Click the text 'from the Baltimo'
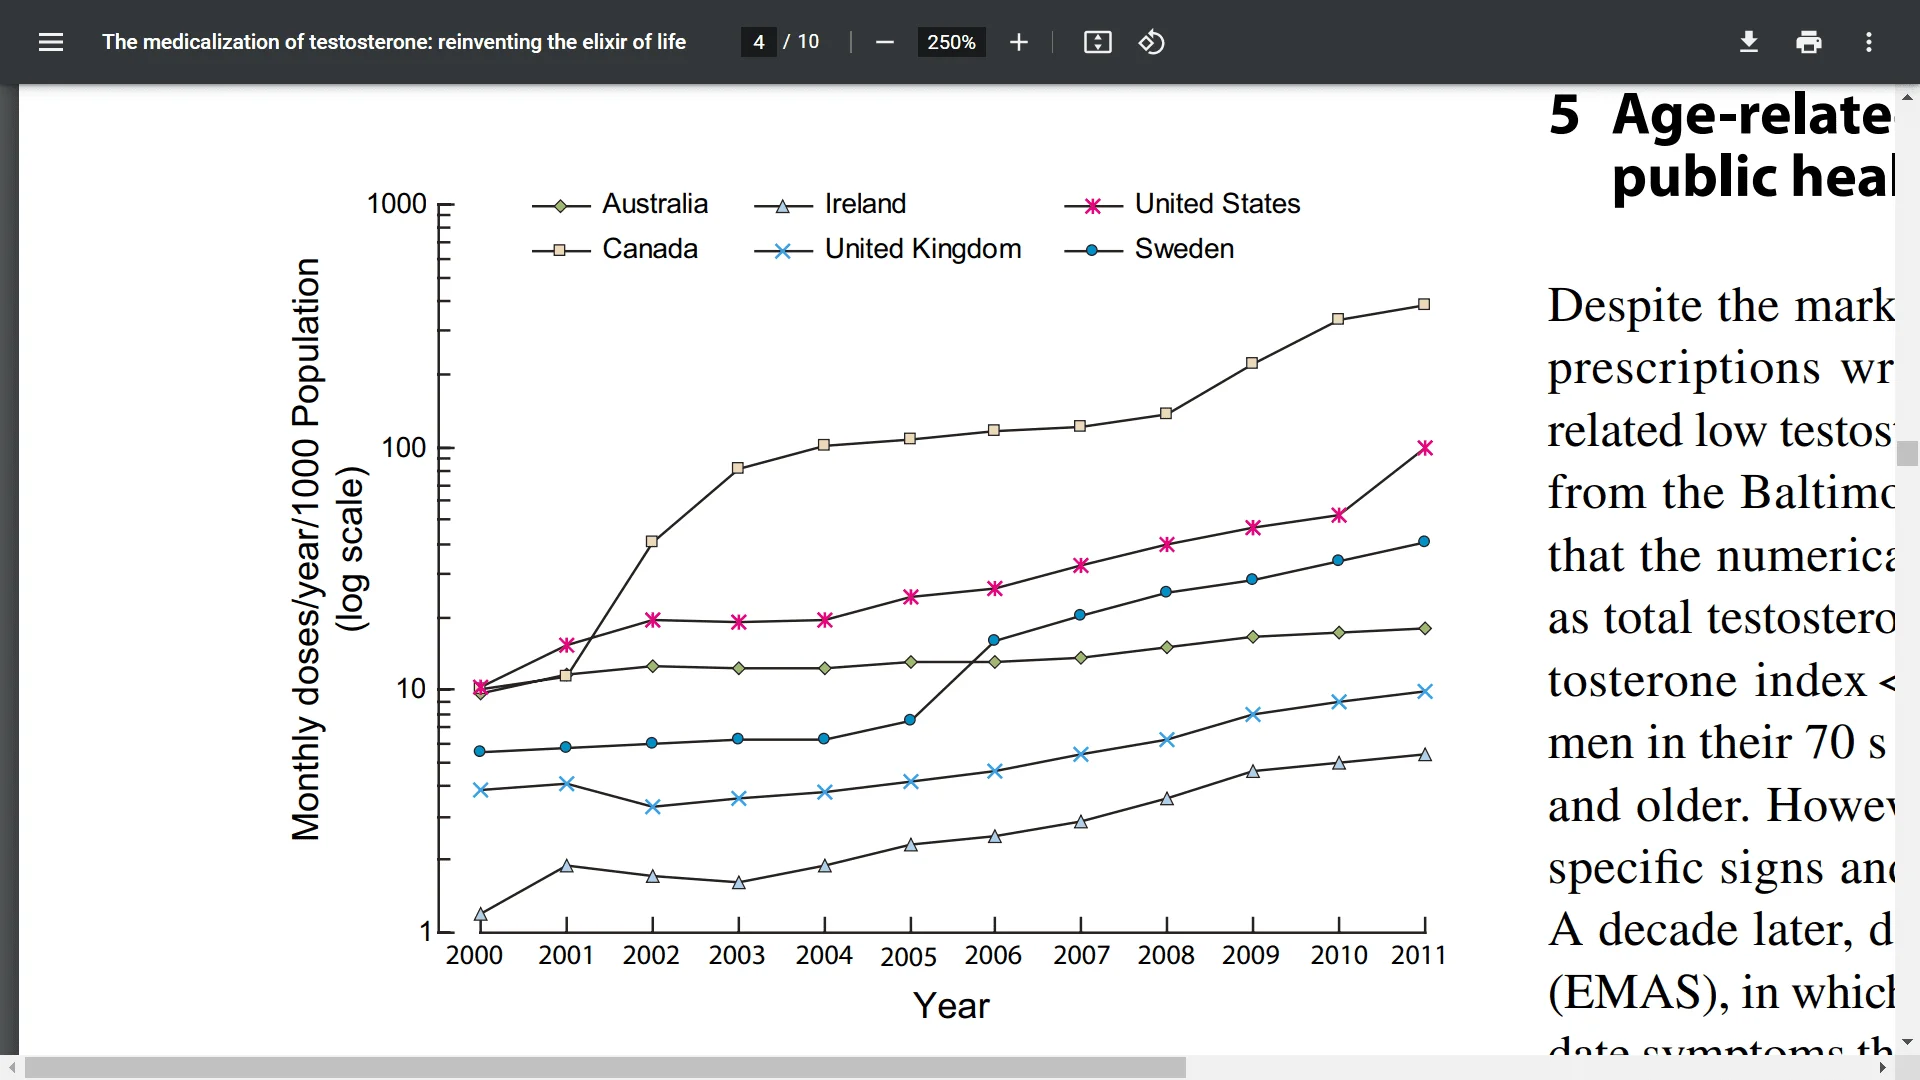Screen dimensions: 1920x1080 pyautogui.click(x=1721, y=492)
